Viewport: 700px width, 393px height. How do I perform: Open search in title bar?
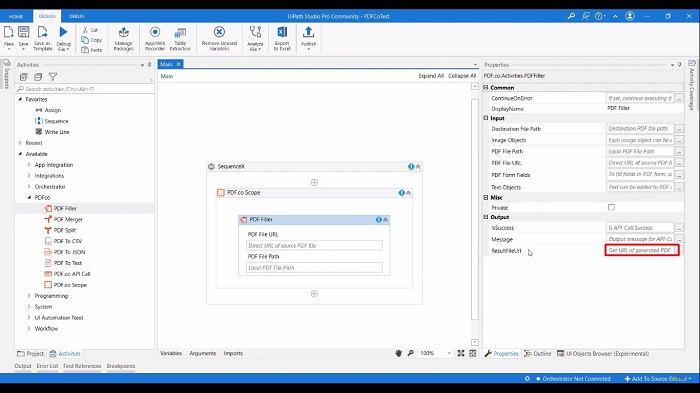tap(571, 16)
